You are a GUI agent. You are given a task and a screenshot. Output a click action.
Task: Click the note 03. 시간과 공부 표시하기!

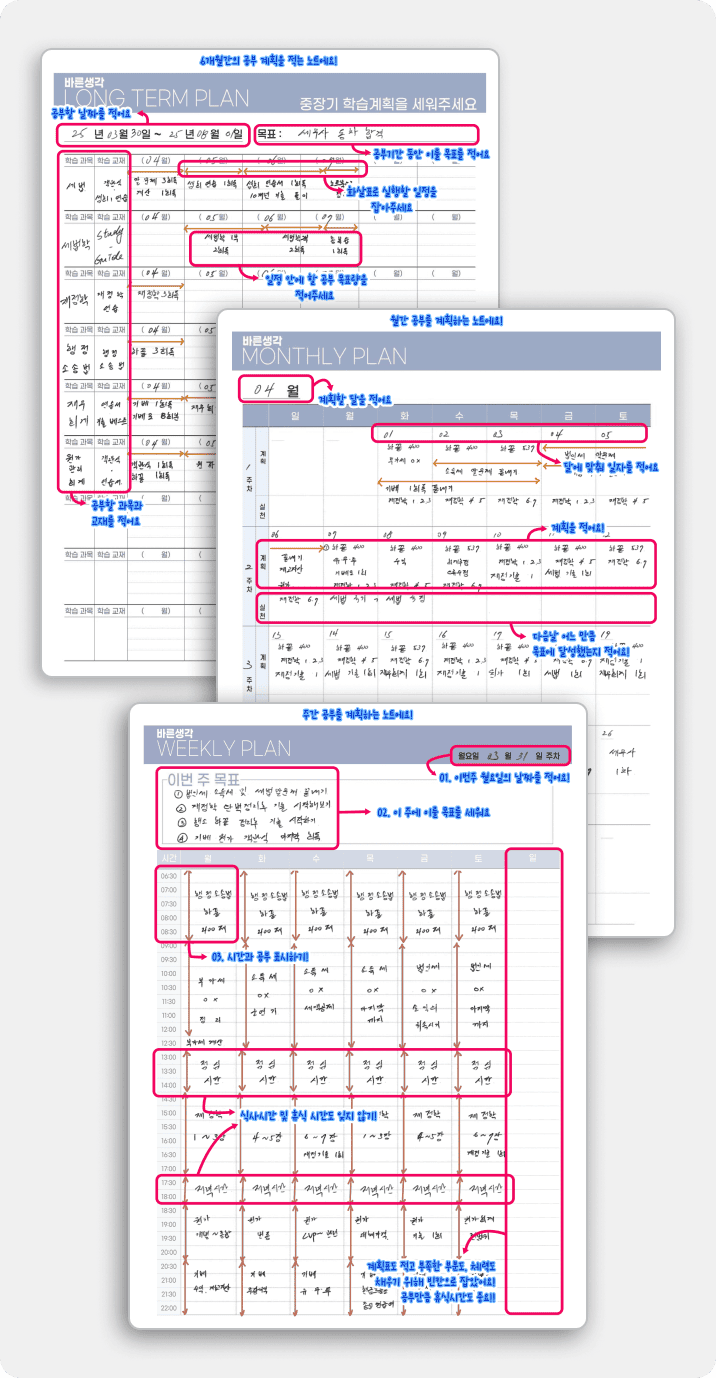(x=259, y=956)
